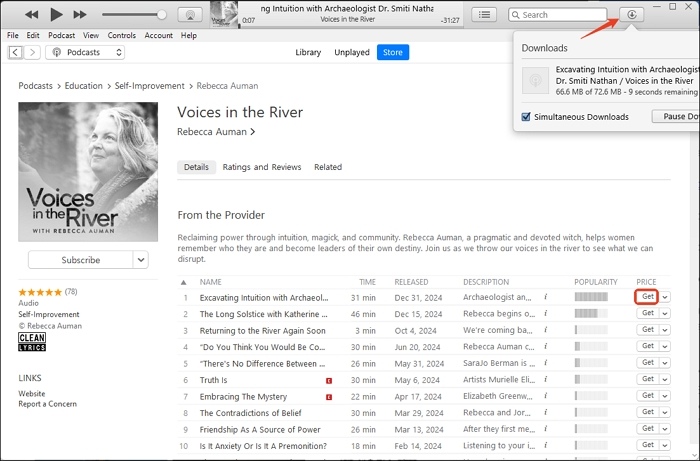Screen dimensions: 700x461
Task: Open the Up Next list icon
Action: click(x=484, y=15)
